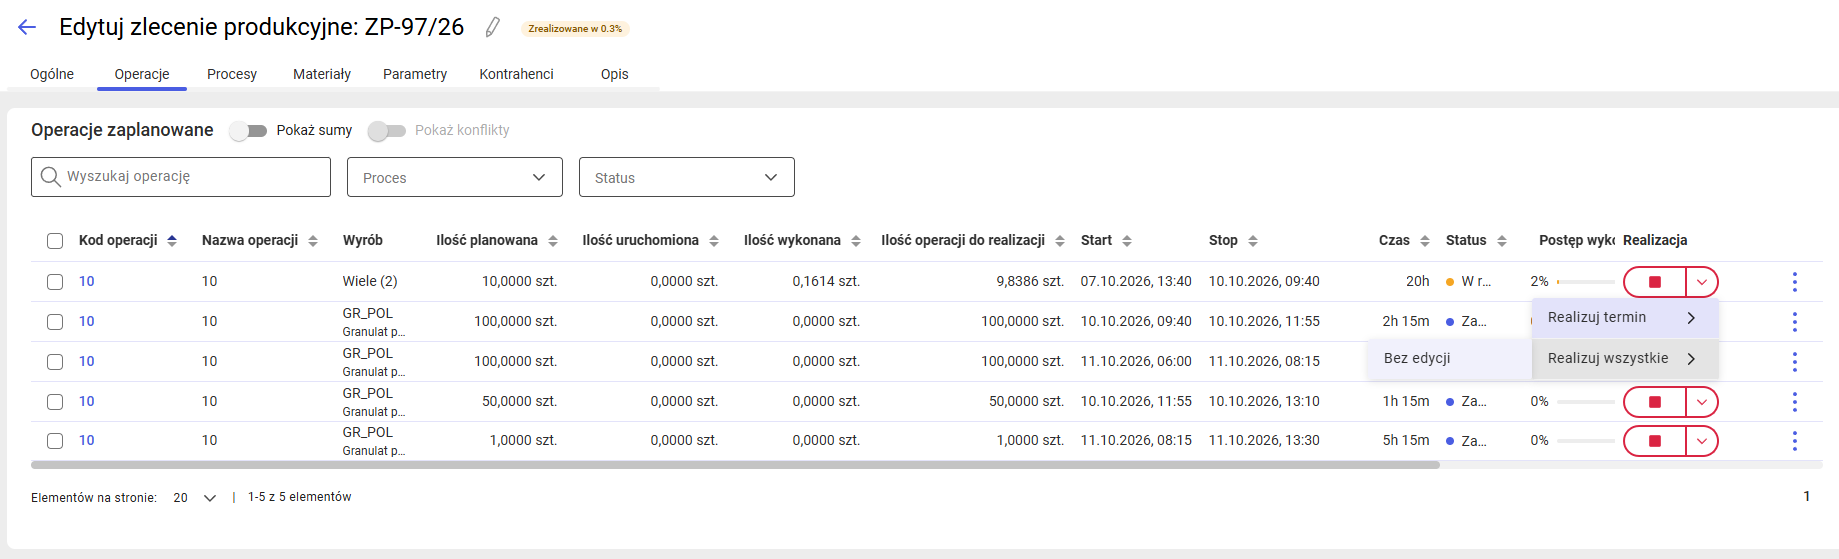
Task: Open the Realizuj termin submenu
Action: click(1625, 318)
